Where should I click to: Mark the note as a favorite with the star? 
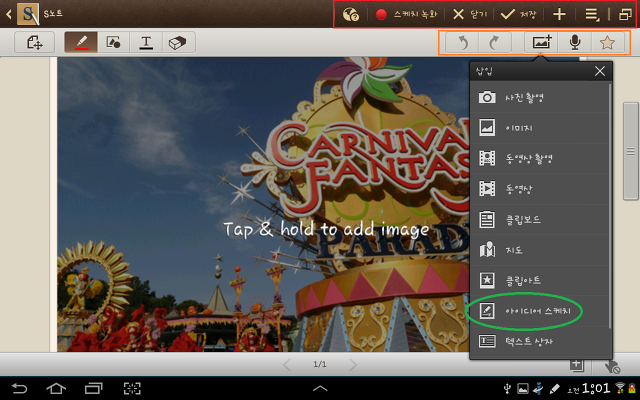607,42
